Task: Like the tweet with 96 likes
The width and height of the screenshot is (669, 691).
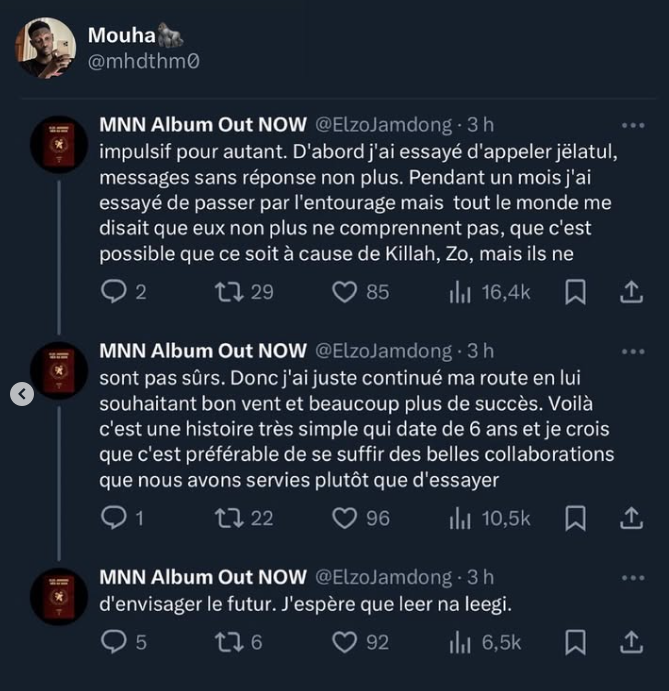Action: 345,517
